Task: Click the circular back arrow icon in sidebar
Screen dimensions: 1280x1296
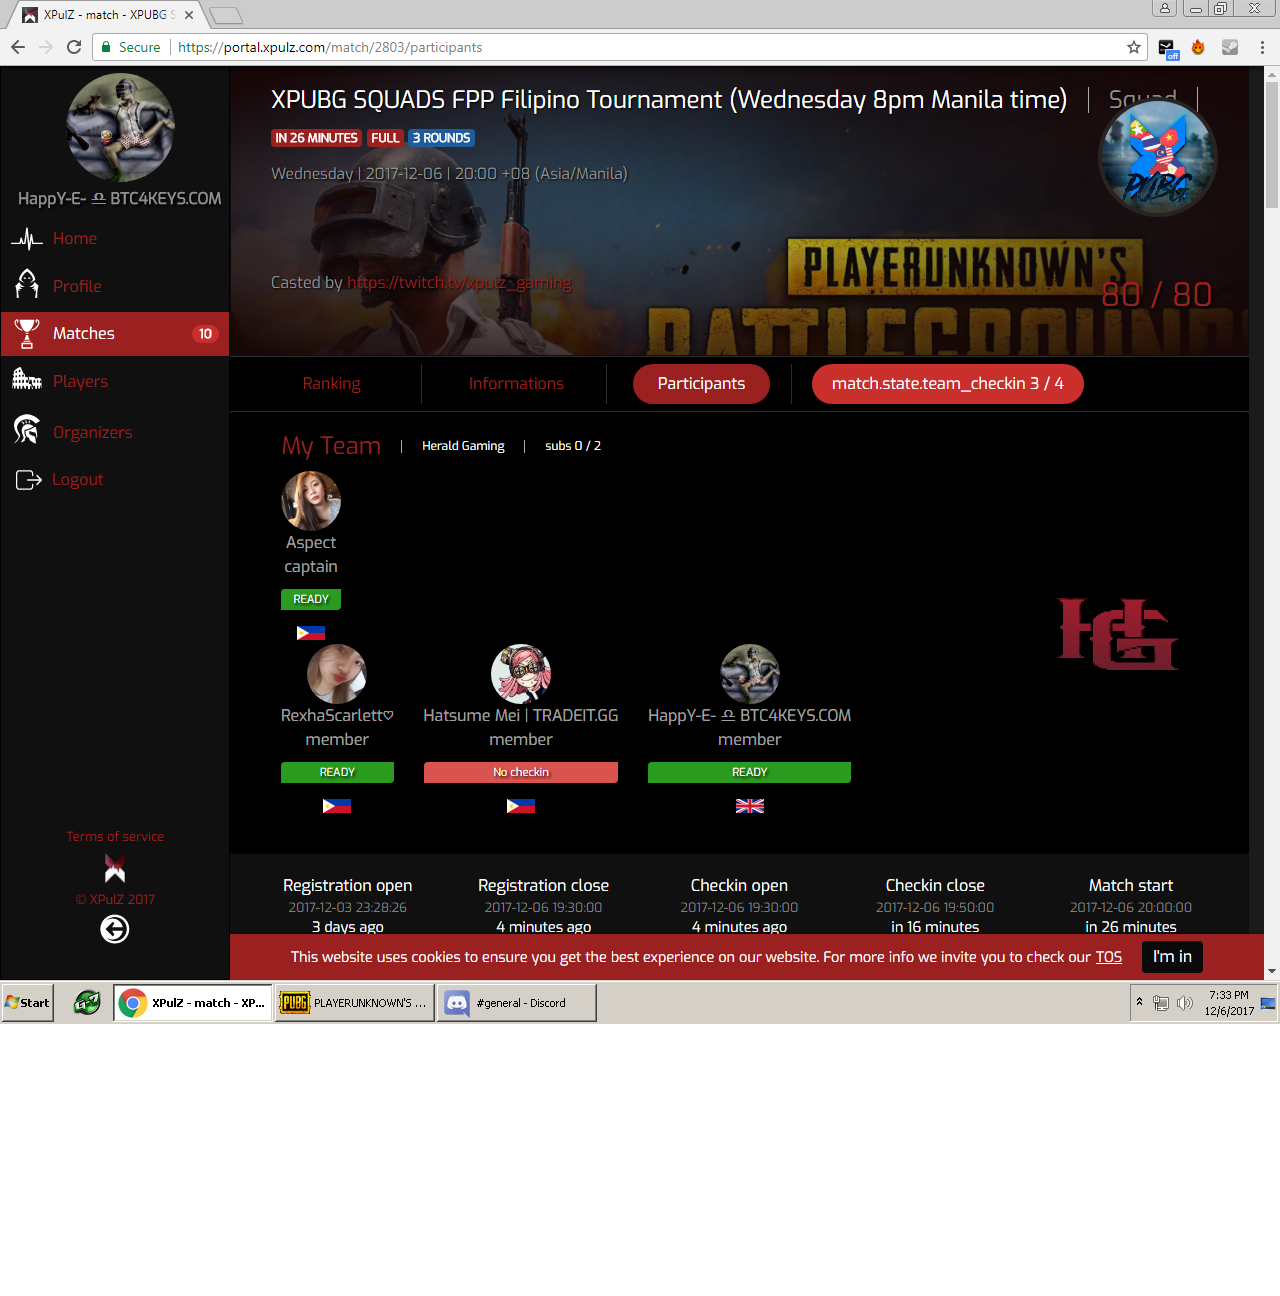Action: [115, 929]
